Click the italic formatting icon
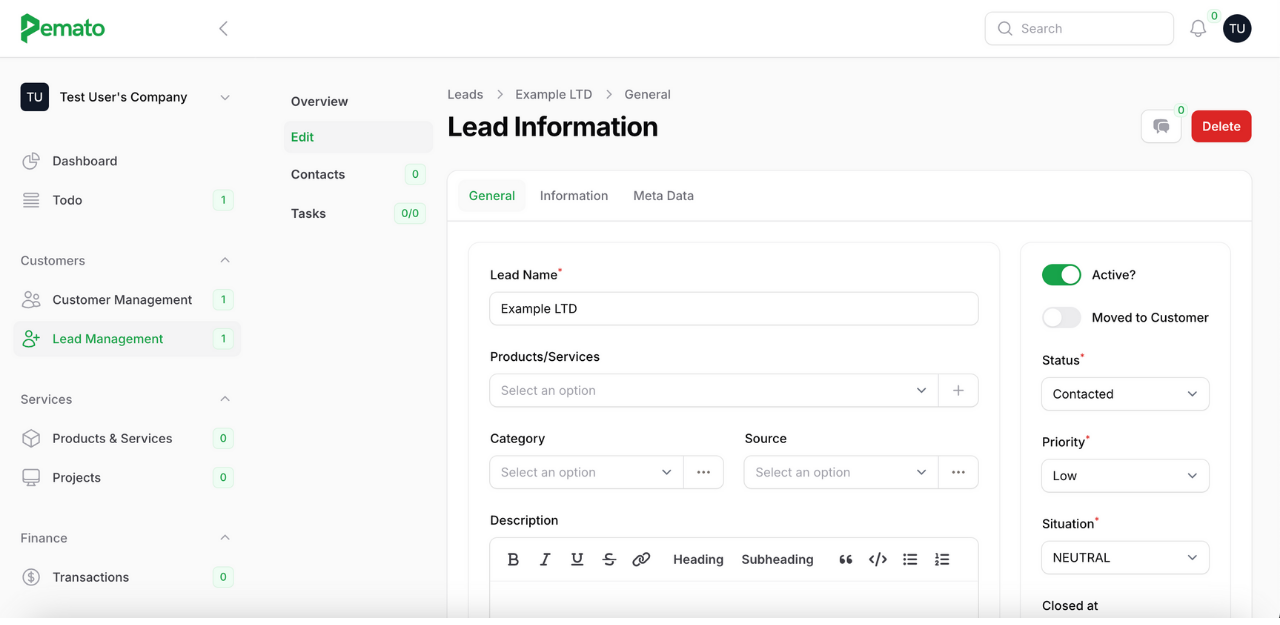The width and height of the screenshot is (1280, 625). click(545, 559)
